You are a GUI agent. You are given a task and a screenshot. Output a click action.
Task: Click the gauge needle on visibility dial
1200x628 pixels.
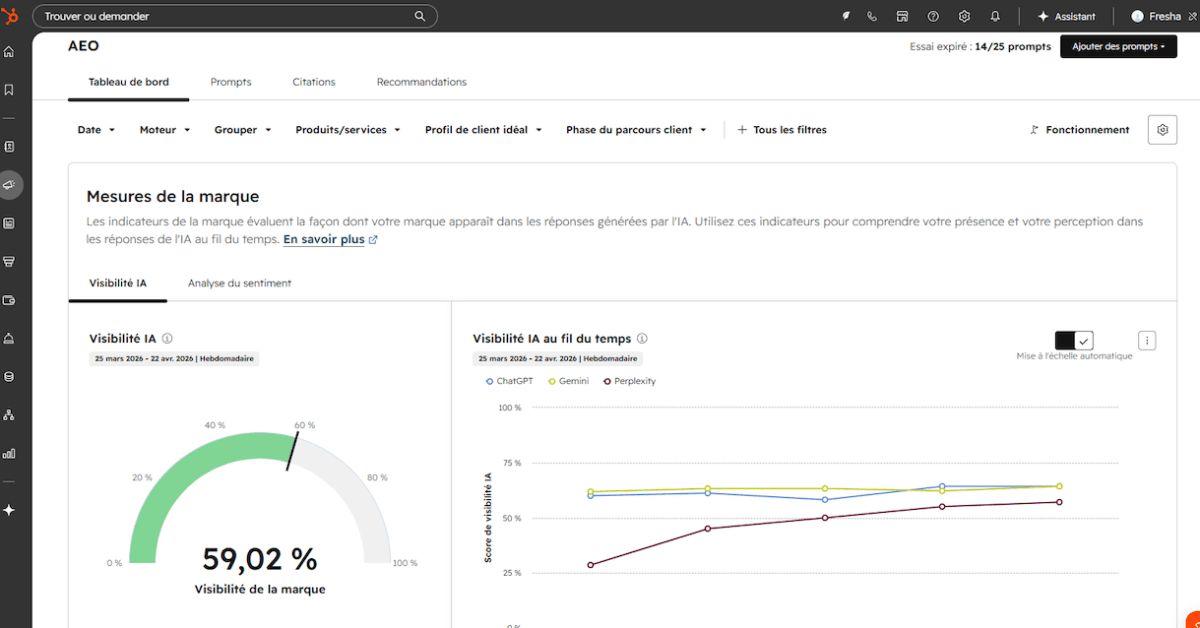click(x=293, y=452)
